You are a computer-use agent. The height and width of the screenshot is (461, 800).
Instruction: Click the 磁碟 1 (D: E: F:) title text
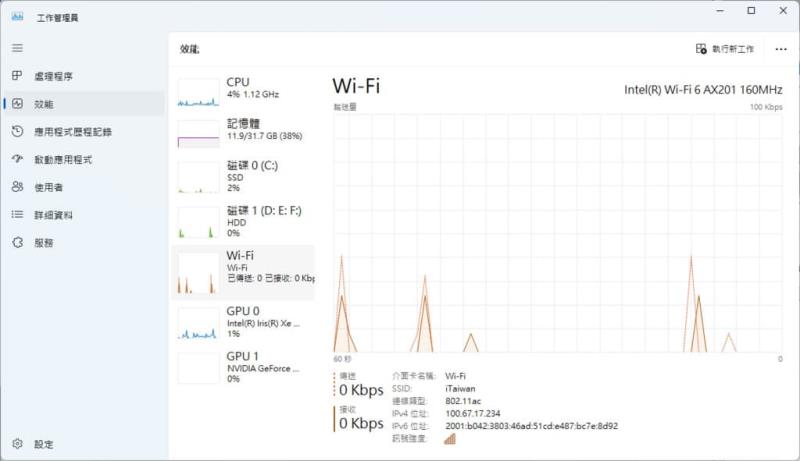tap(264, 210)
